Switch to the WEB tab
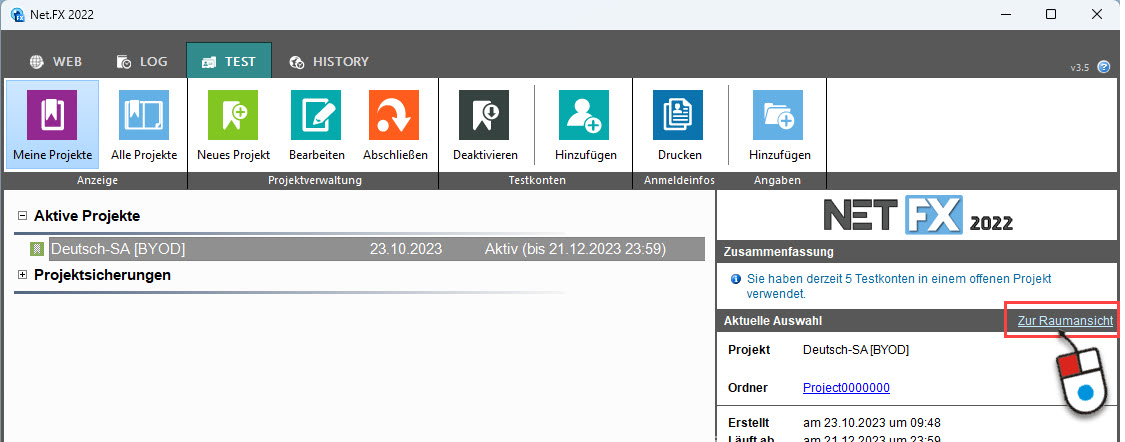The image size is (1125, 442). pyautogui.click(x=56, y=62)
